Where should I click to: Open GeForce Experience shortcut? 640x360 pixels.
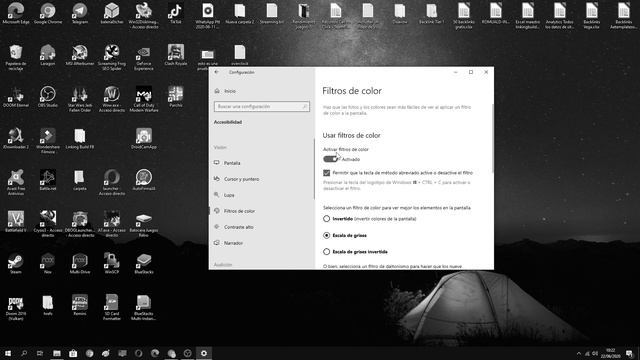(144, 58)
